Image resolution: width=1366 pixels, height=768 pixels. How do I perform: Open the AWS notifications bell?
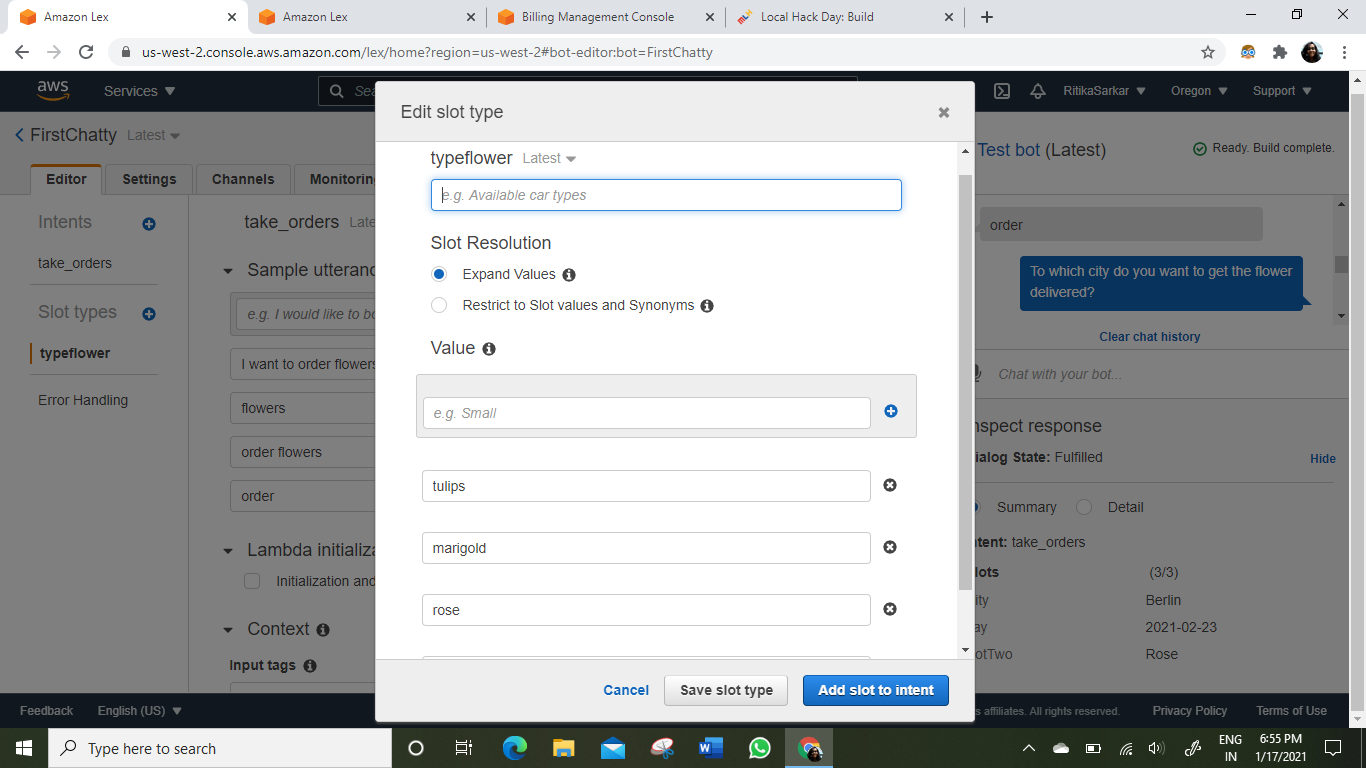[x=1038, y=91]
